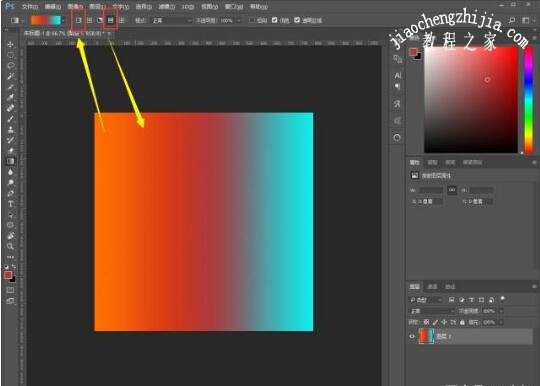The width and height of the screenshot is (540, 386).
Task: Select the Gradient tool in toolbox
Action: [10, 161]
